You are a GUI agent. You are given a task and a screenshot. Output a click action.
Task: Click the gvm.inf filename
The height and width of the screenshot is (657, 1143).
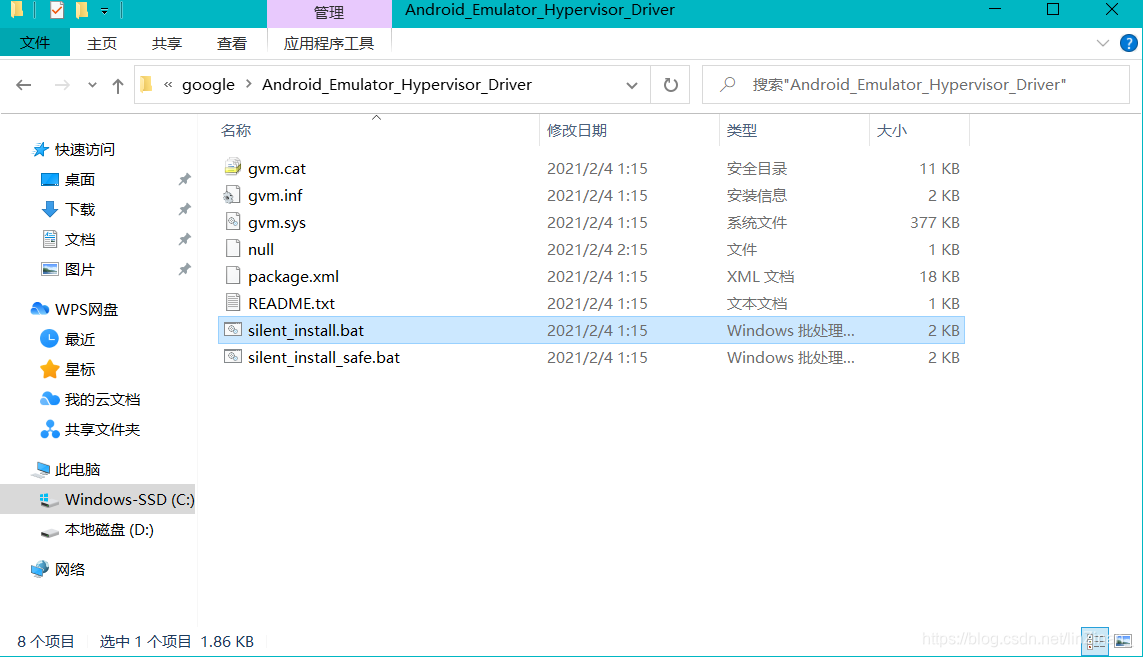pos(275,195)
